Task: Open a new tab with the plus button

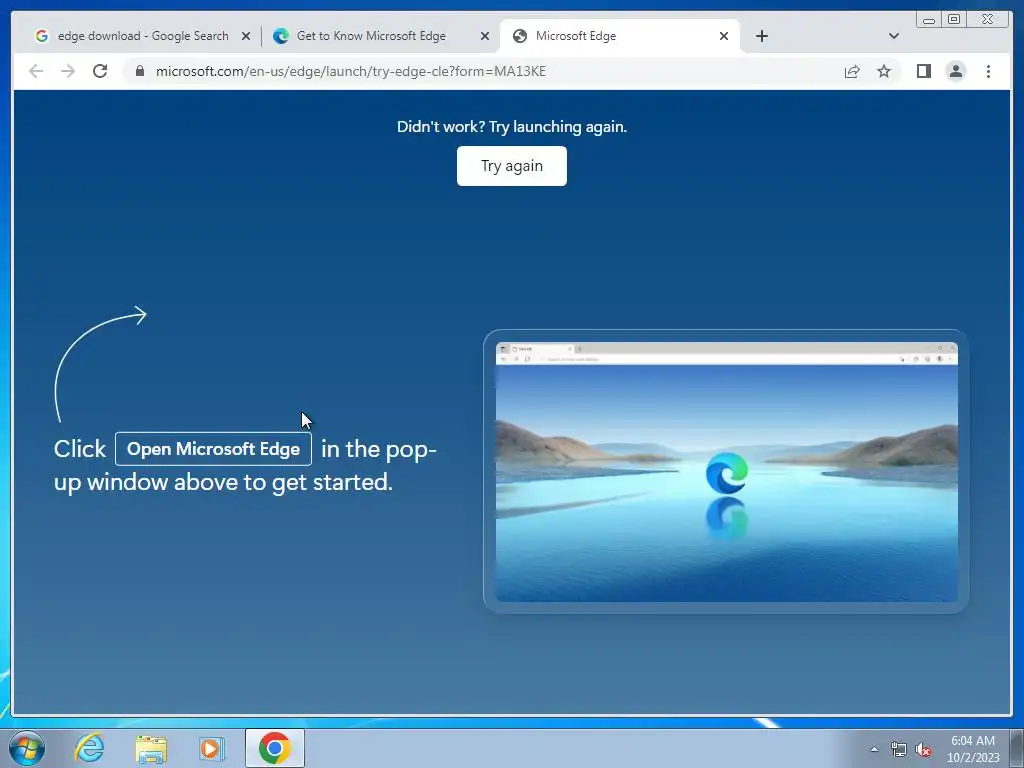Action: click(x=761, y=36)
